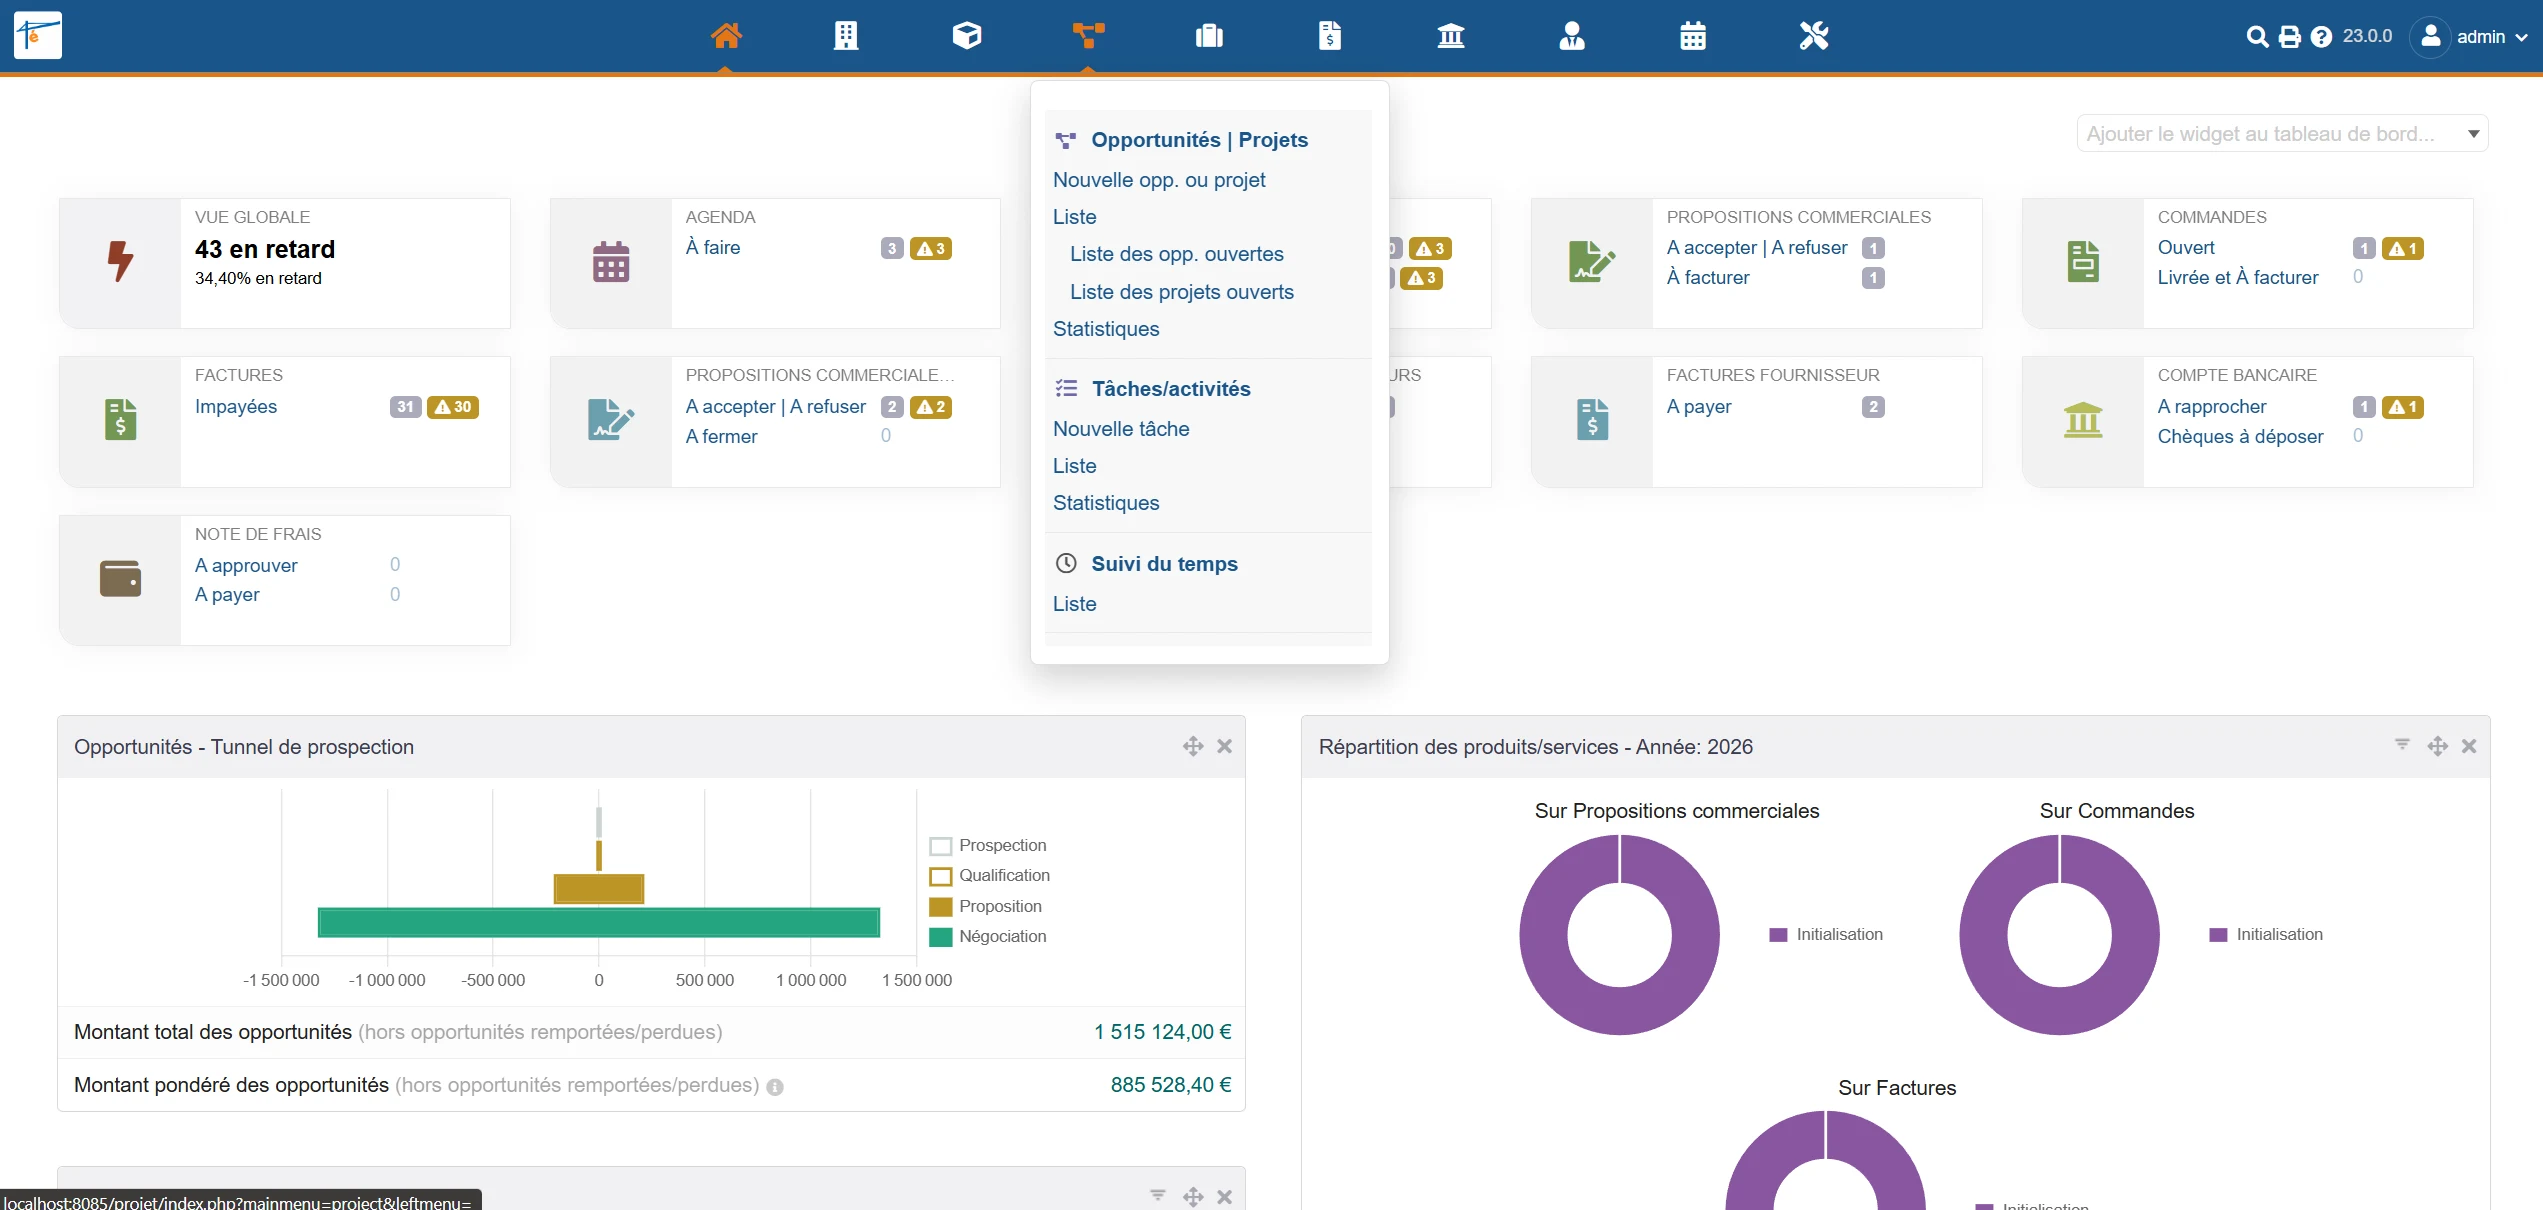Open the A rapprocher bank link
Viewport: 2543px width, 1210px height.
click(x=2212, y=407)
